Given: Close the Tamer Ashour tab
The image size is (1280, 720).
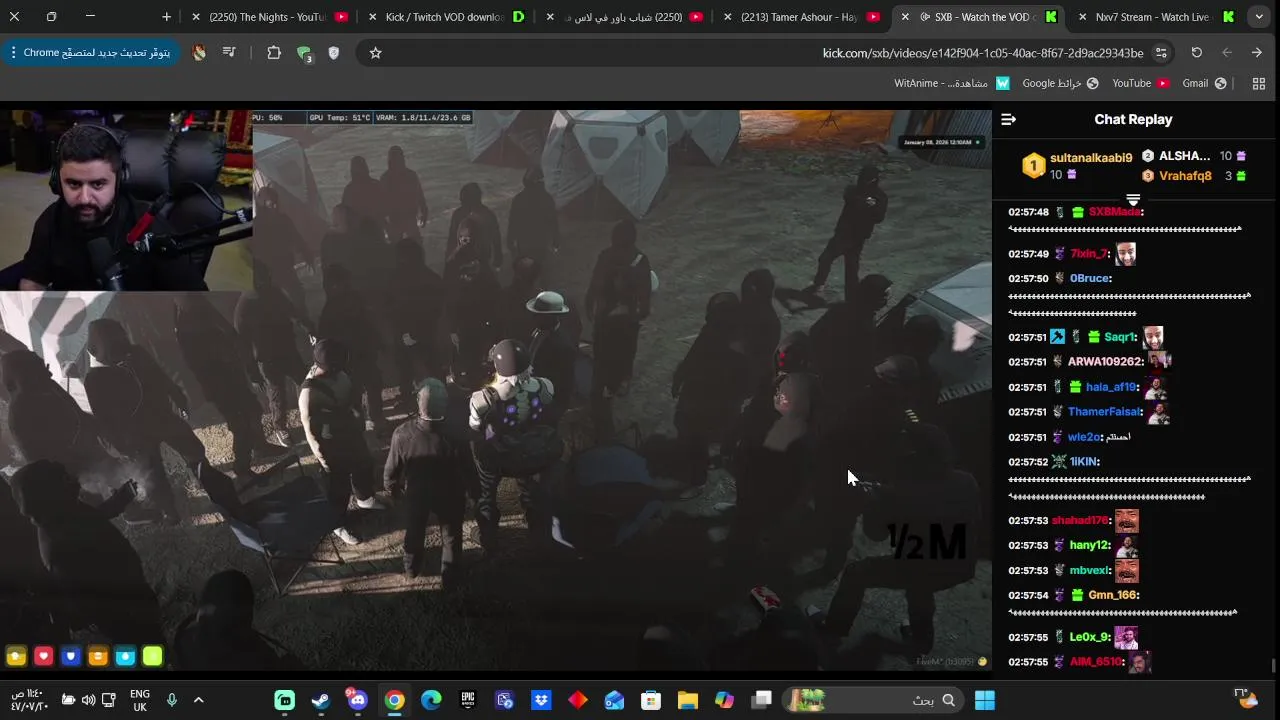Looking at the screenshot, I should pyautogui.click(x=728, y=17).
